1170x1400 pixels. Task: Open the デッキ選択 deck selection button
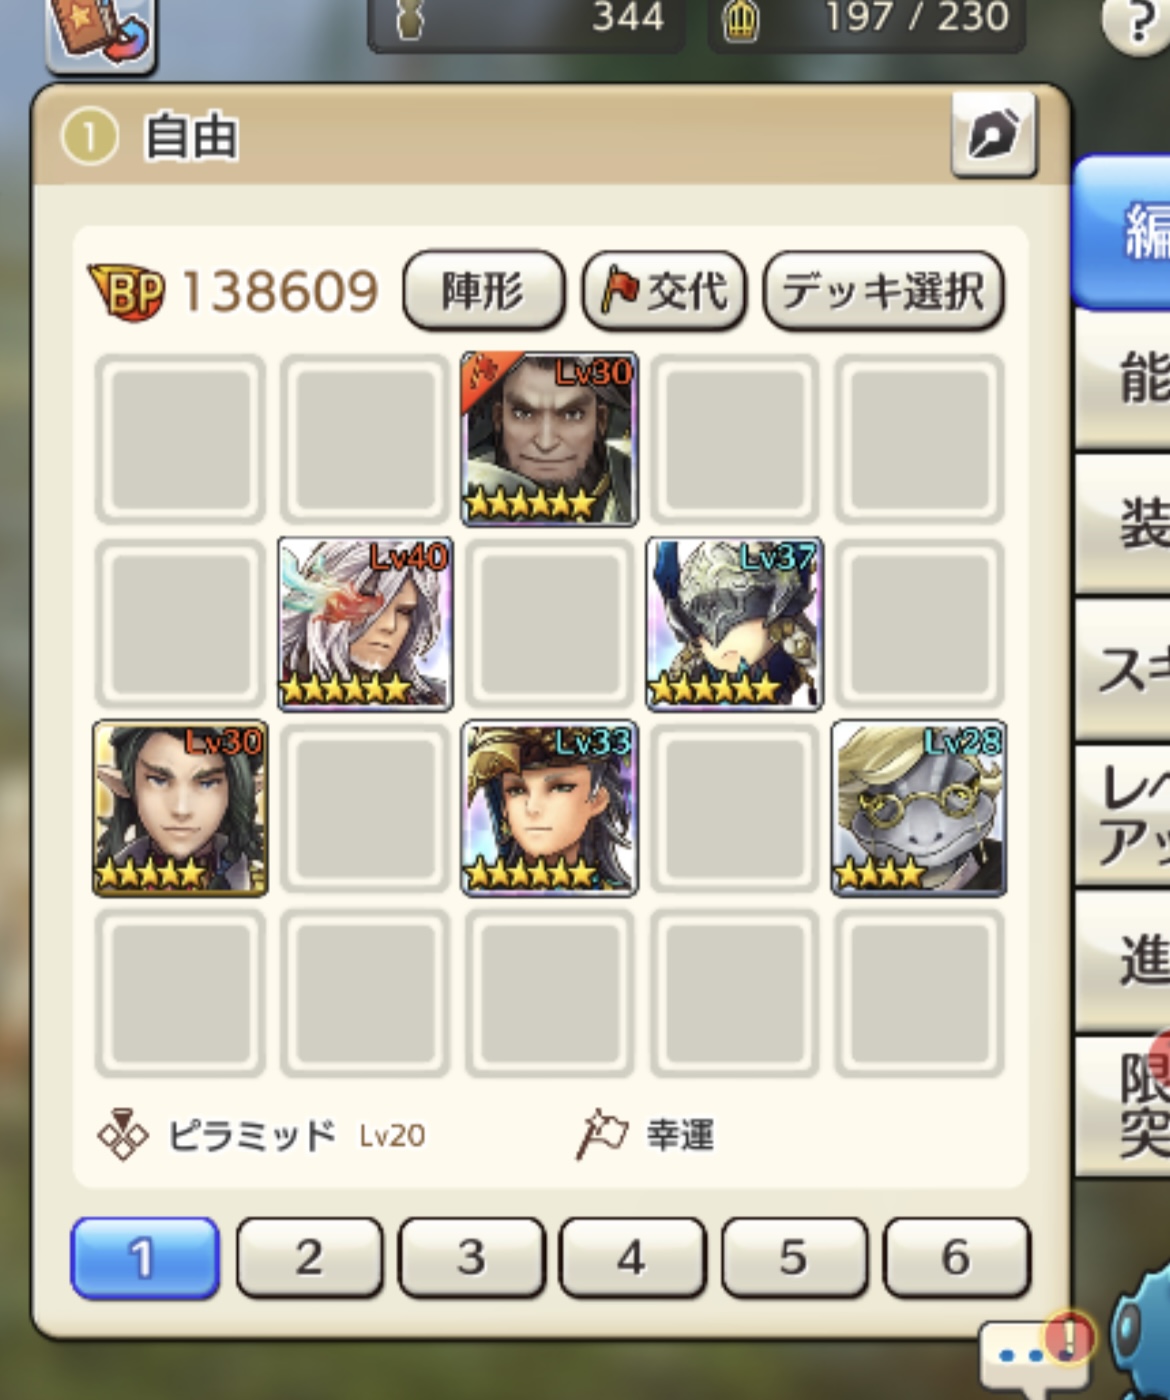pyautogui.click(x=883, y=291)
